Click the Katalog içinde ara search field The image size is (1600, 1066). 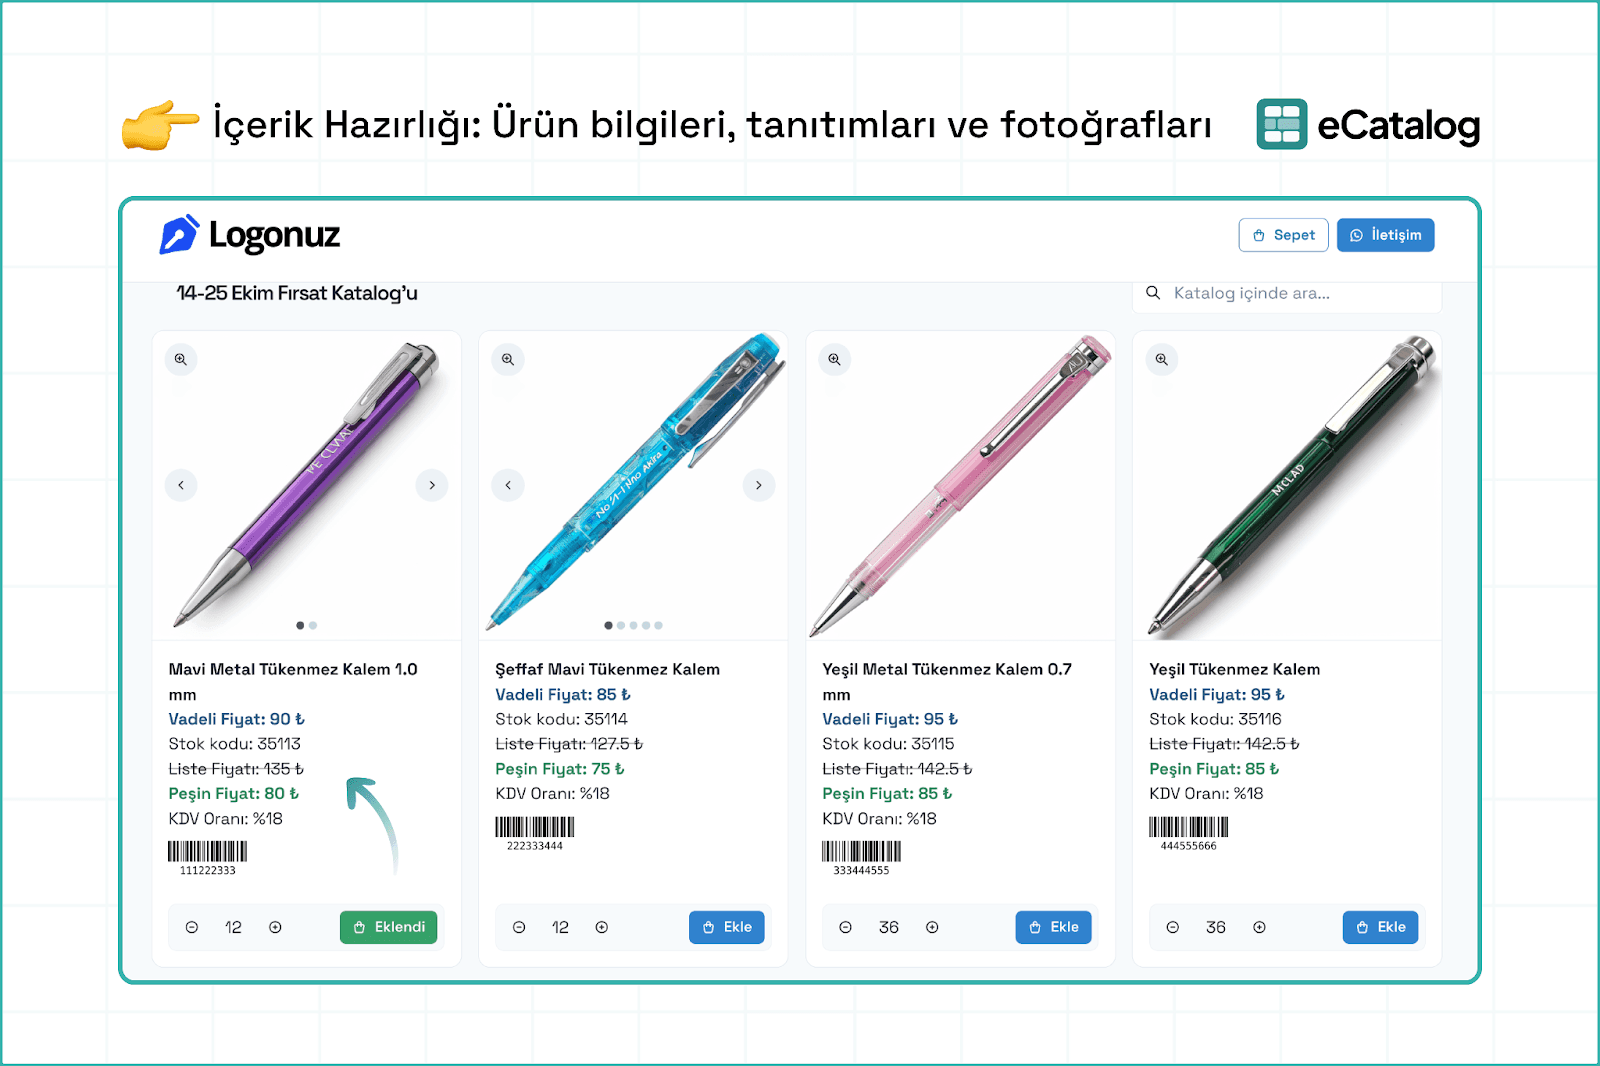pos(1287,293)
